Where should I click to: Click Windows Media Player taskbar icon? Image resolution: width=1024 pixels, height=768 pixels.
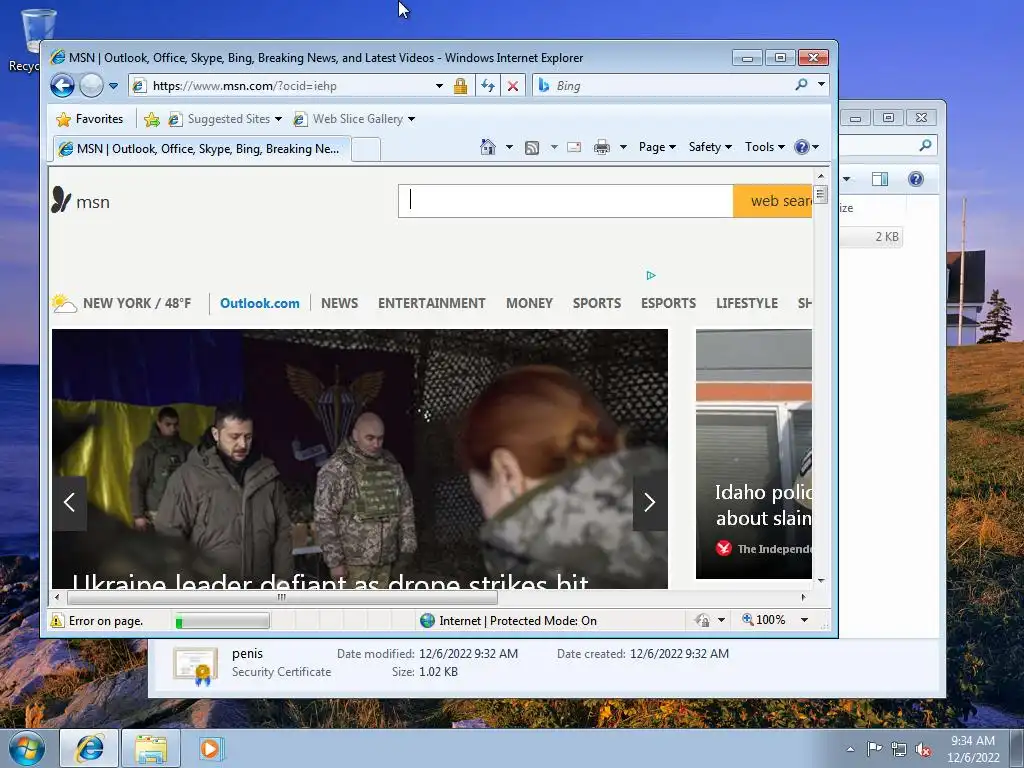click(210, 748)
